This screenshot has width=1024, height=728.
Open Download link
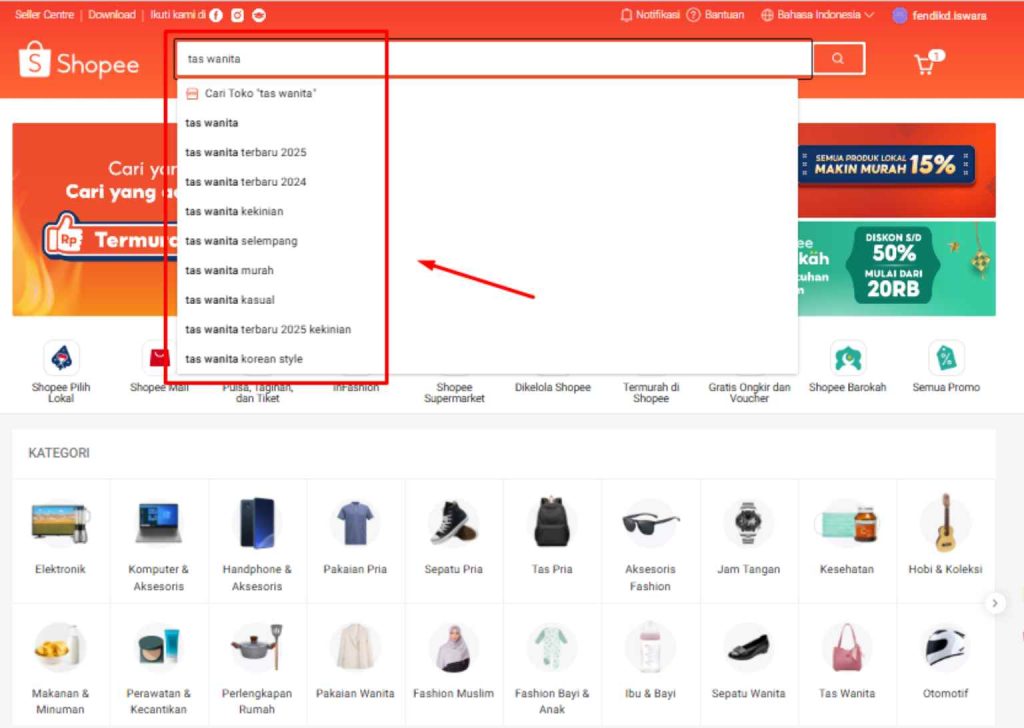(112, 14)
